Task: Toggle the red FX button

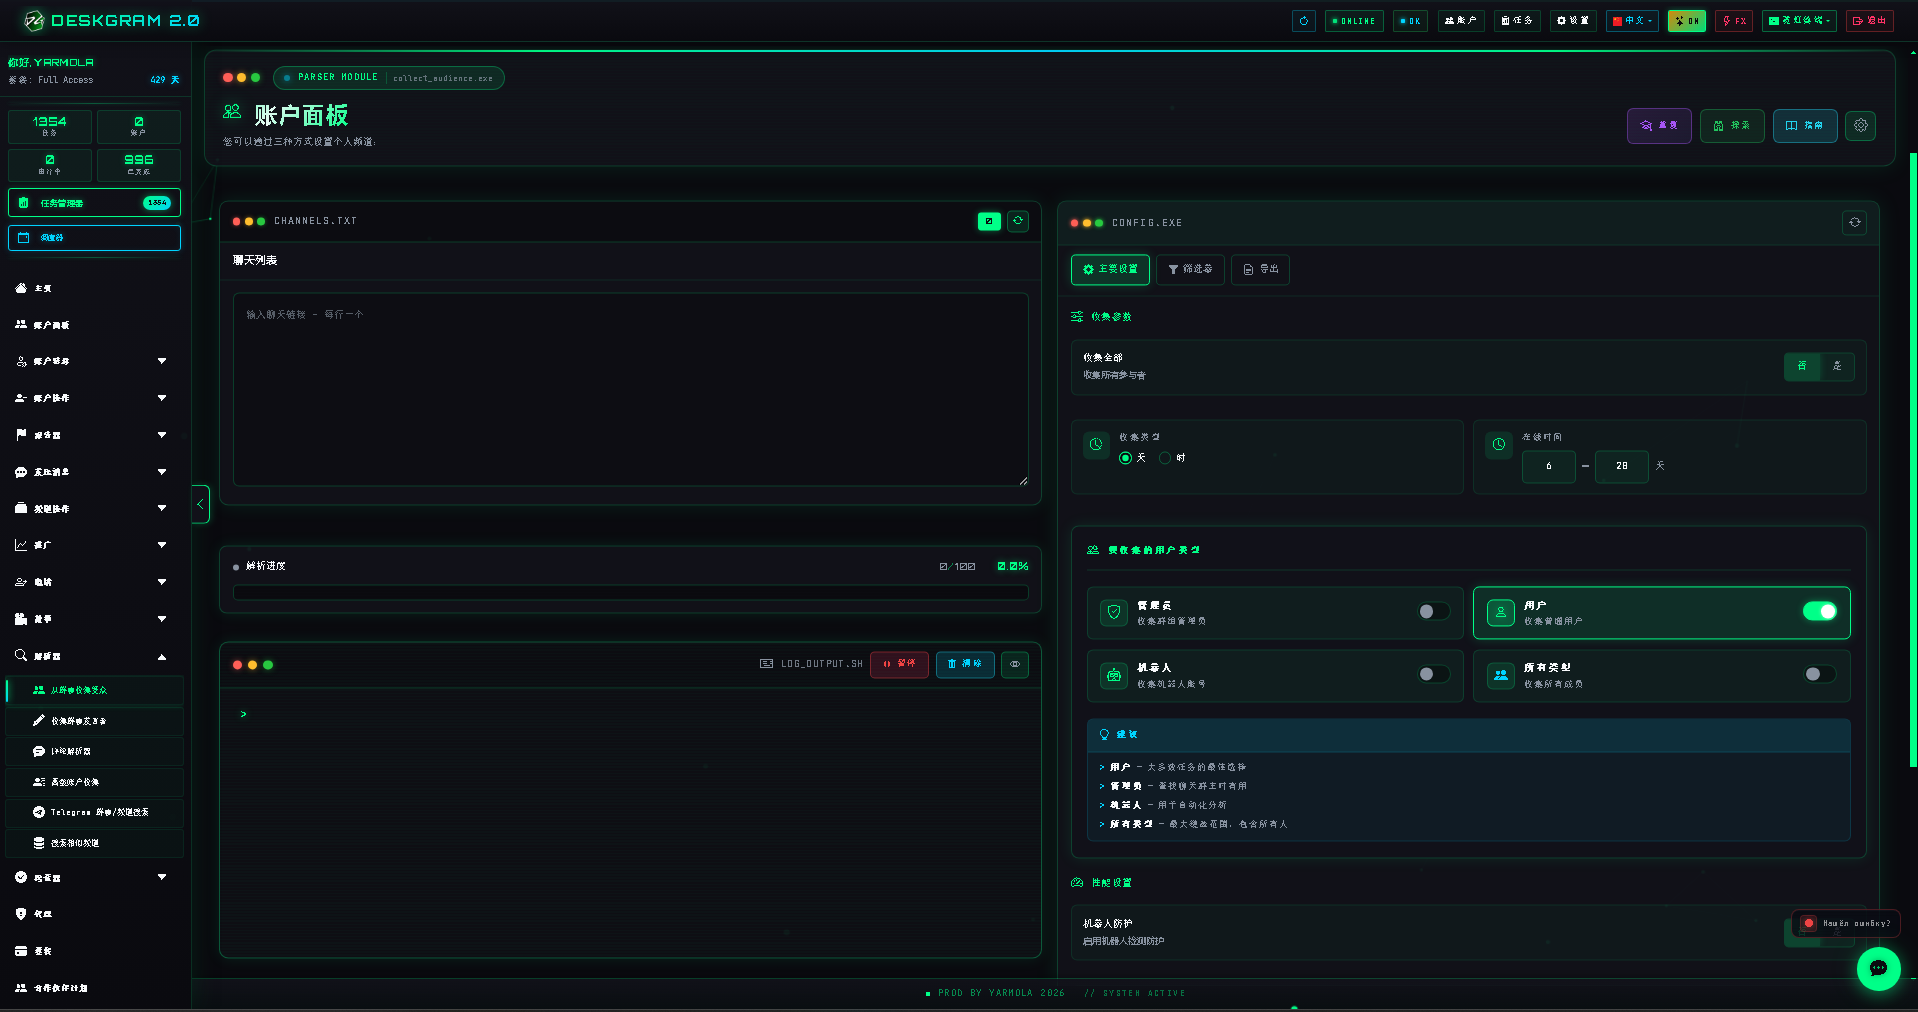Action: [x=1734, y=21]
